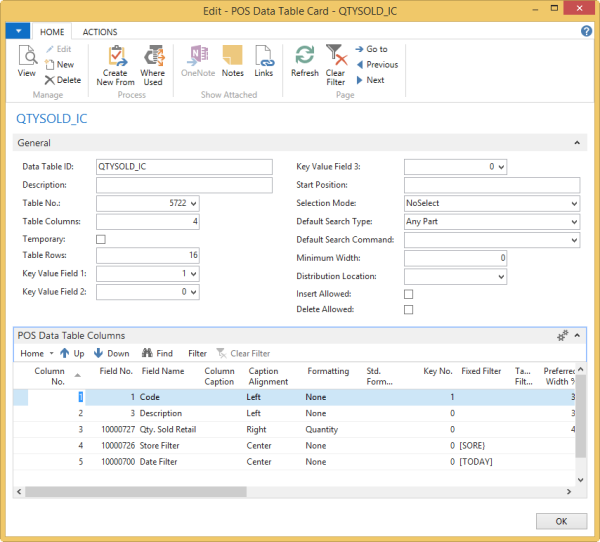Enable the Insert Allowed checkbox

point(408,294)
